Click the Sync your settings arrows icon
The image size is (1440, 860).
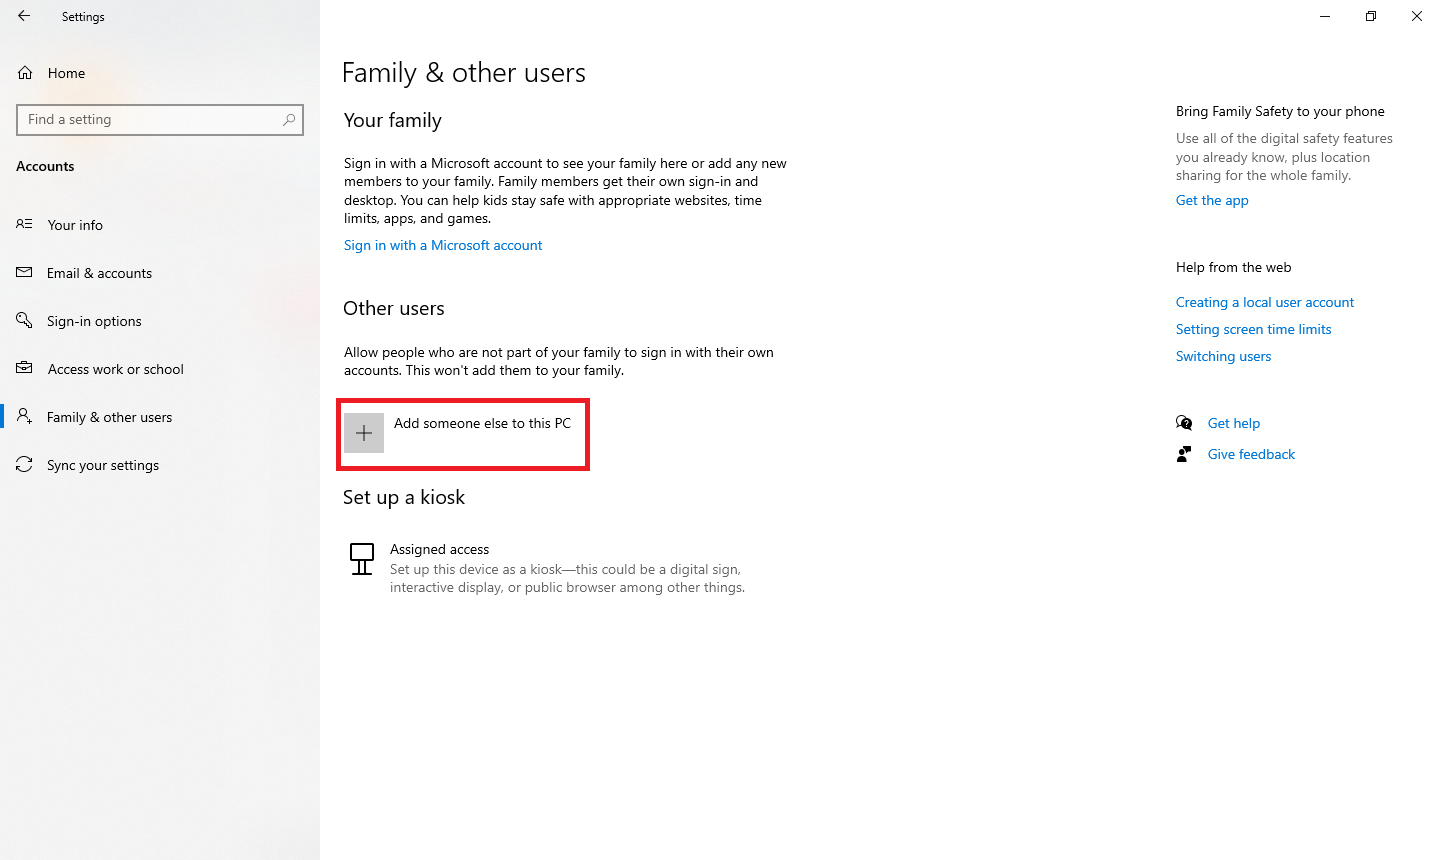tap(24, 464)
